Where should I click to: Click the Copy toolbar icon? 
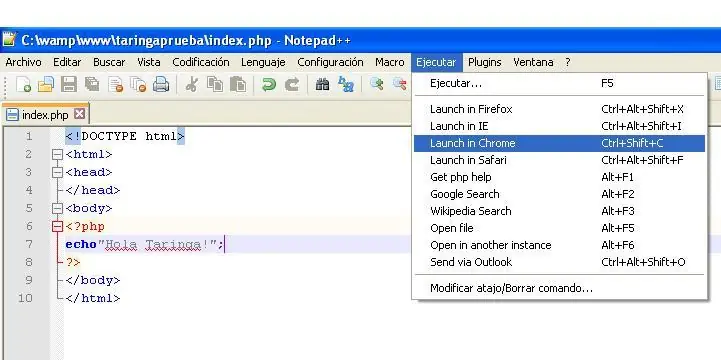tap(215, 85)
